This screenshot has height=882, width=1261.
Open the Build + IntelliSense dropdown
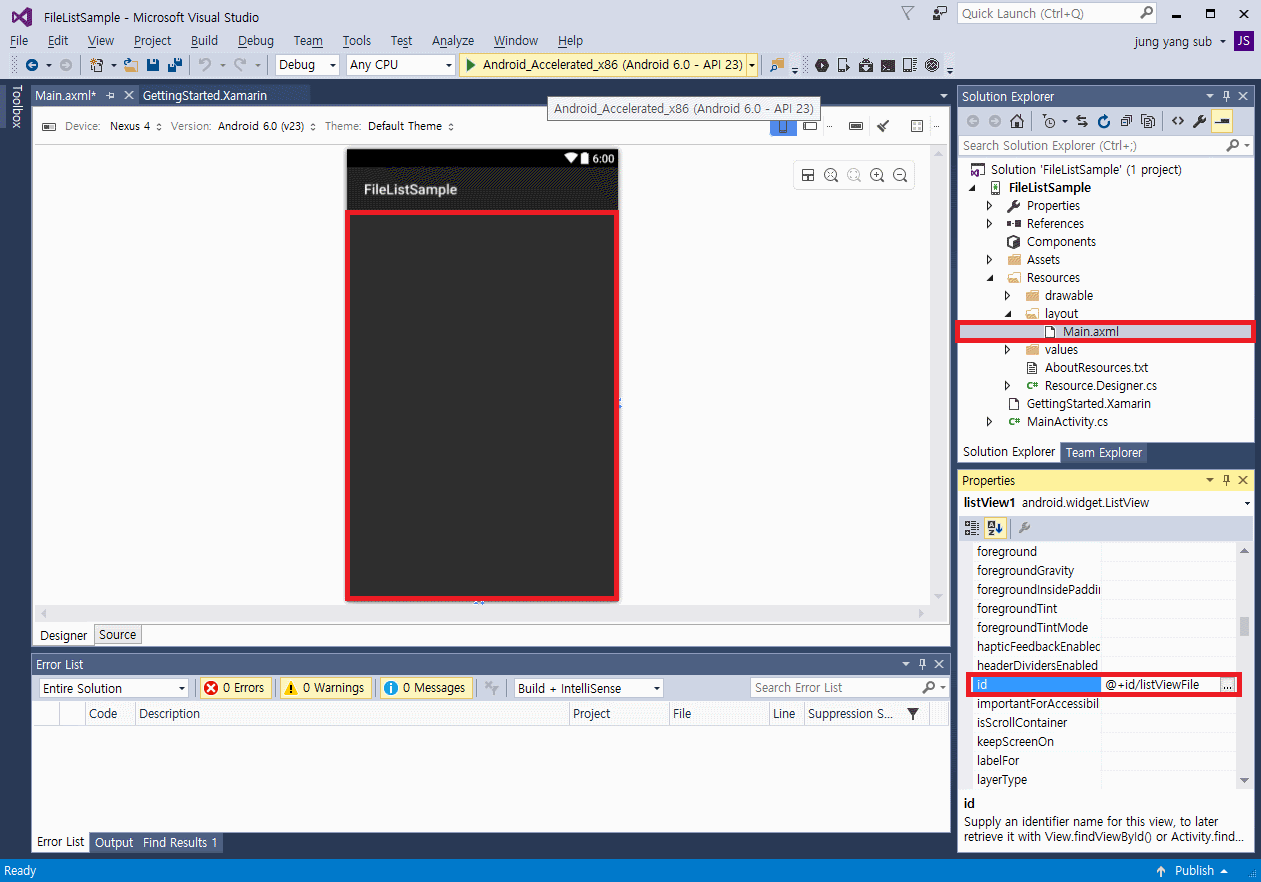tap(588, 688)
